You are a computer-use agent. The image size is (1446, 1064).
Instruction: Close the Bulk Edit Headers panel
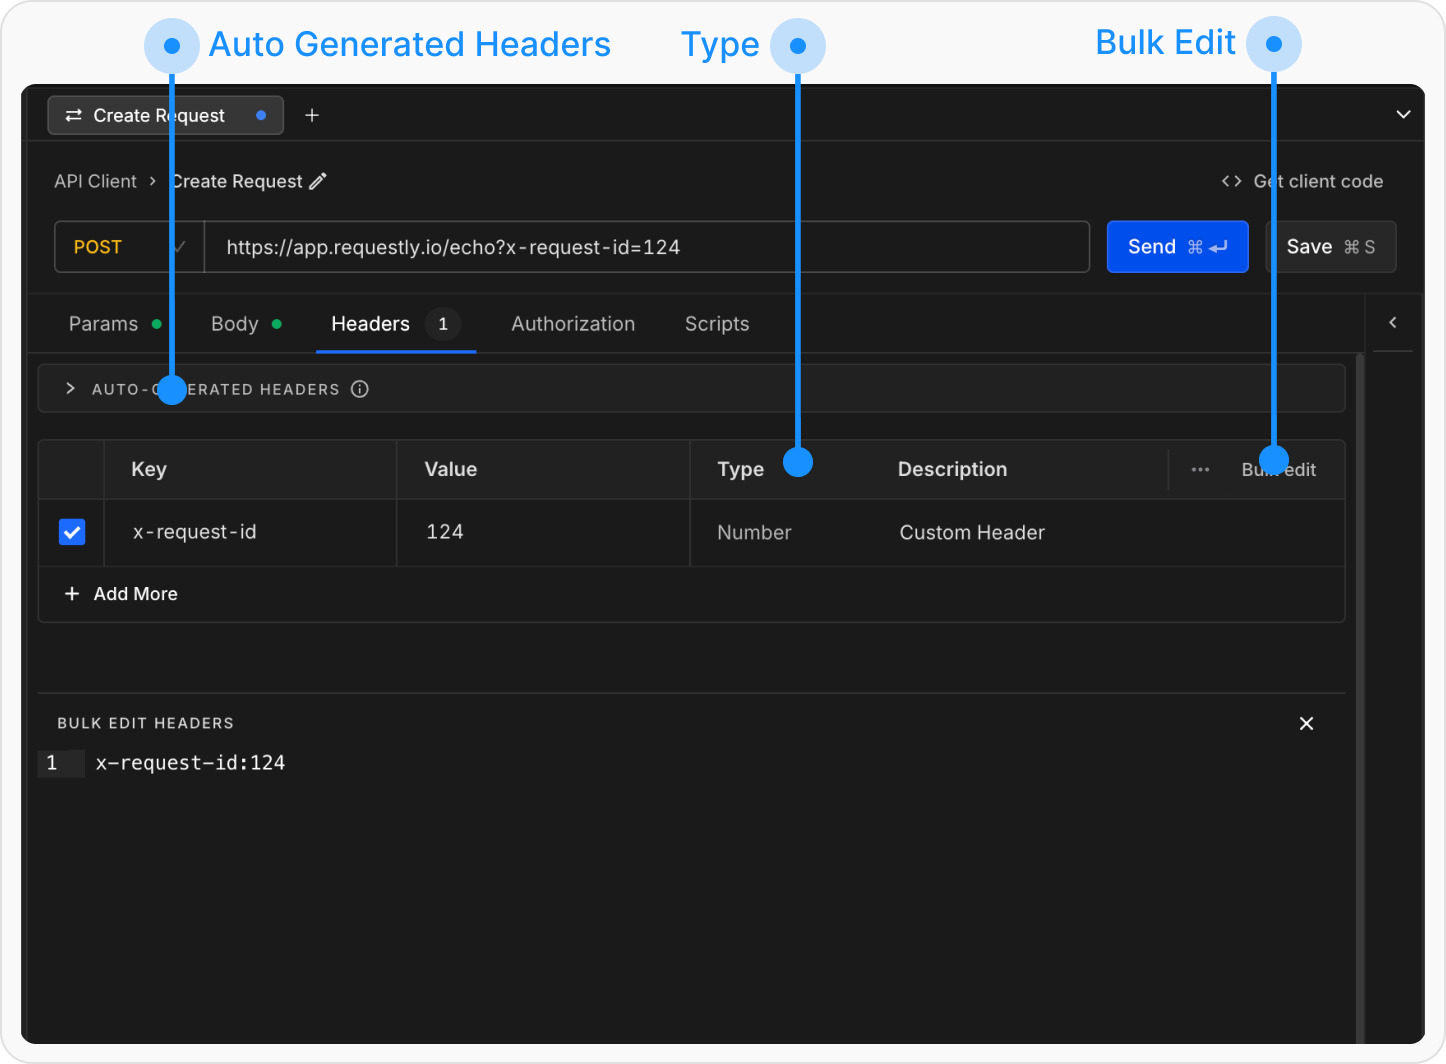pos(1306,723)
